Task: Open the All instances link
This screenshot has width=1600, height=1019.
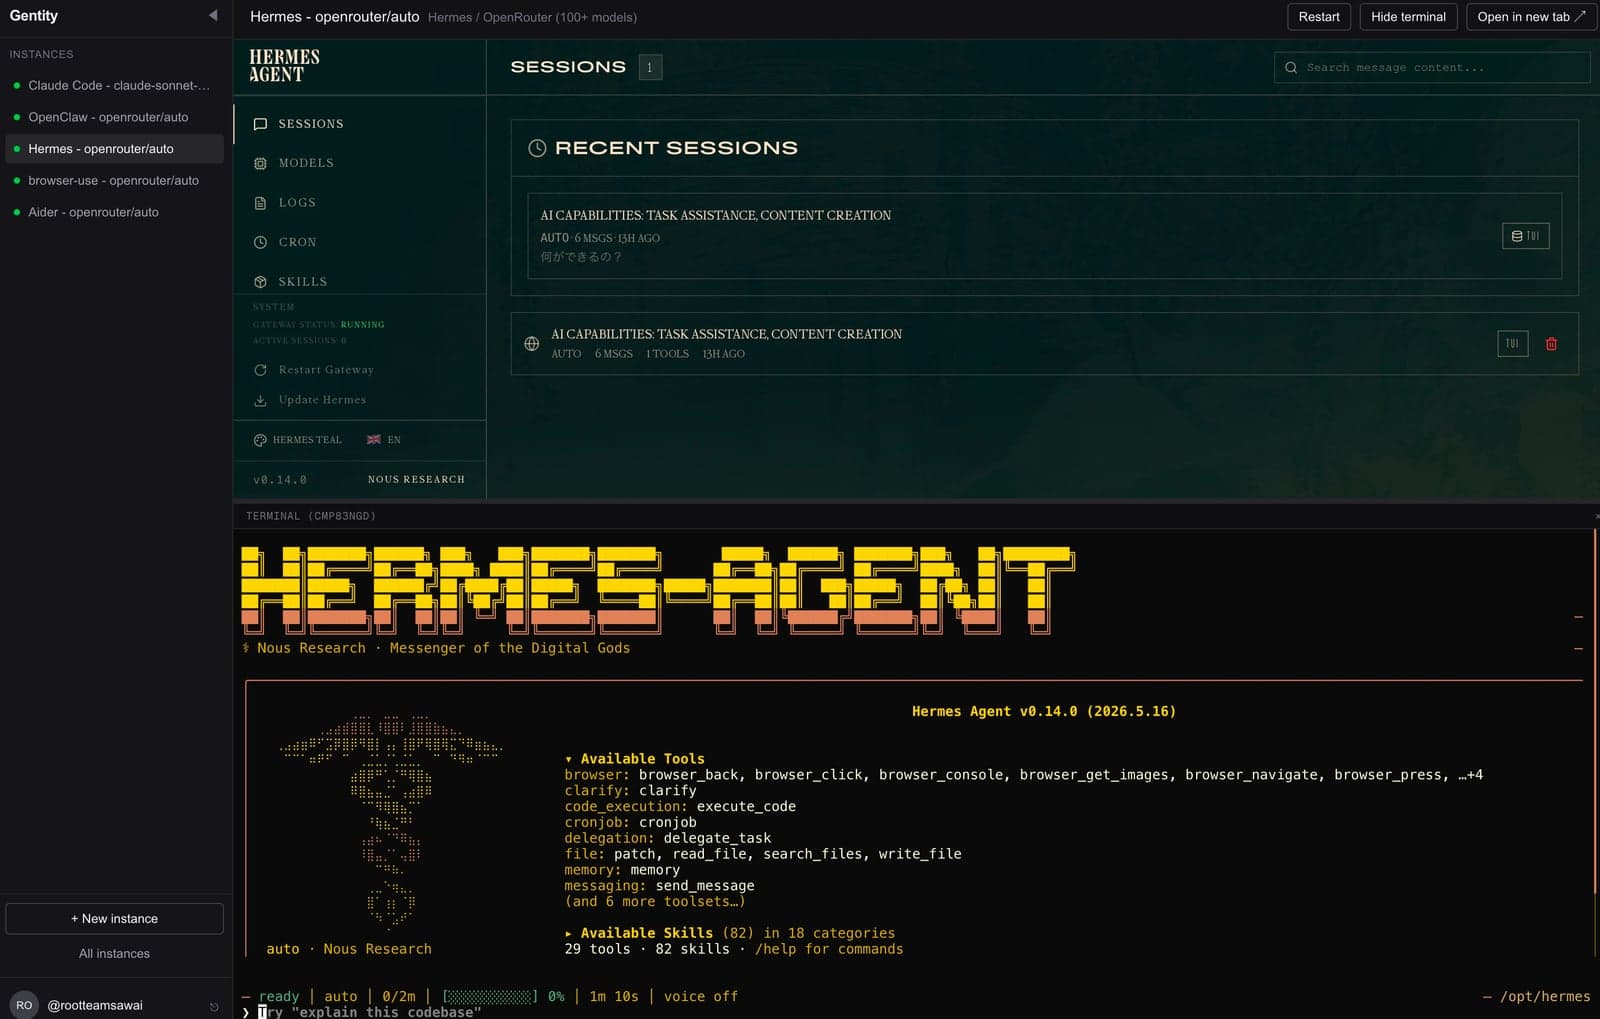Action: click(x=114, y=954)
